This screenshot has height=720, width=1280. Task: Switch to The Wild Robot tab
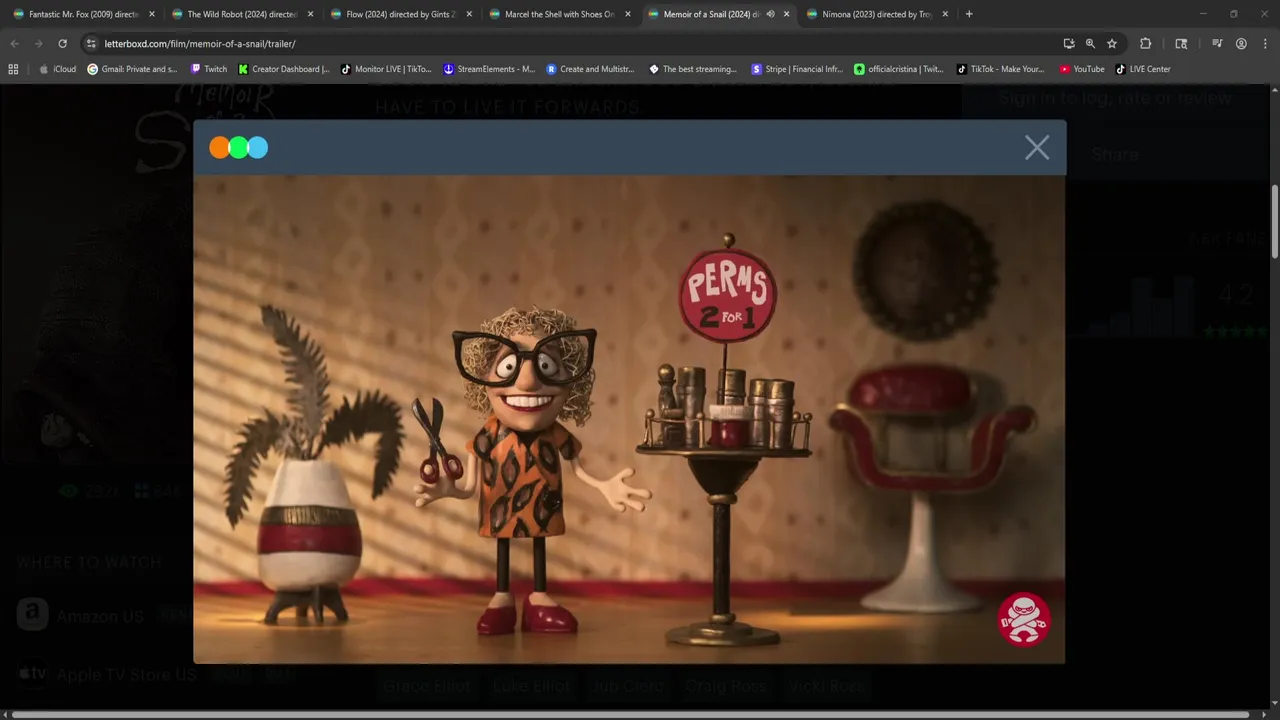click(243, 14)
